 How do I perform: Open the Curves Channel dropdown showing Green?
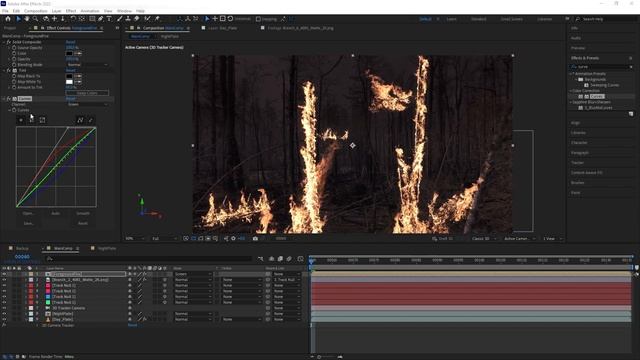click(87, 104)
